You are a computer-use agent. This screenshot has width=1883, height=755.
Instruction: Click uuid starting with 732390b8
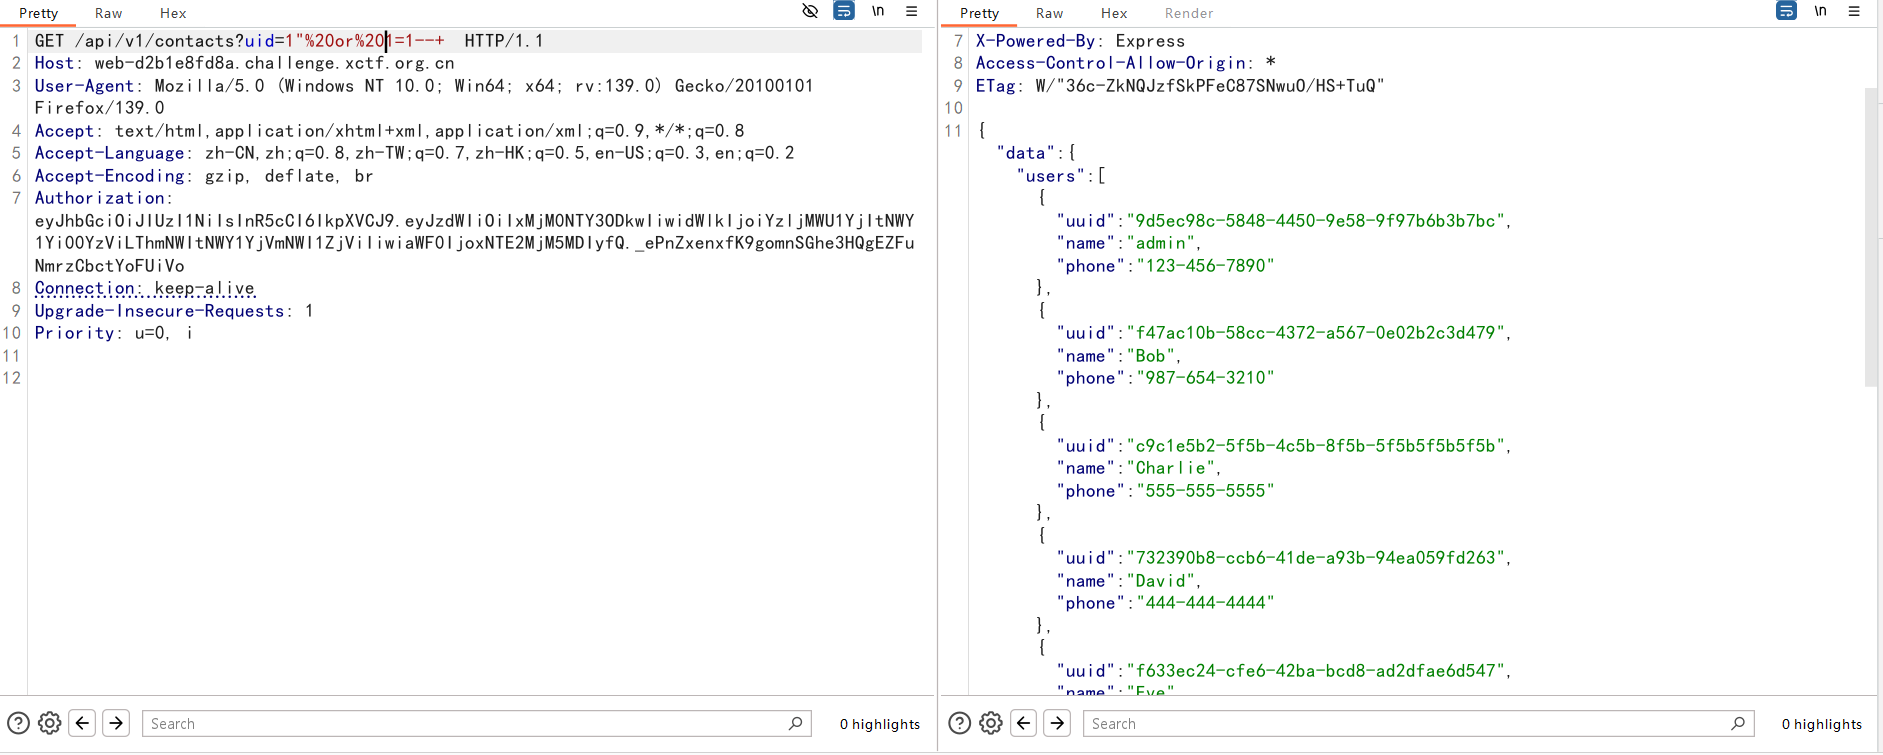(1316, 558)
